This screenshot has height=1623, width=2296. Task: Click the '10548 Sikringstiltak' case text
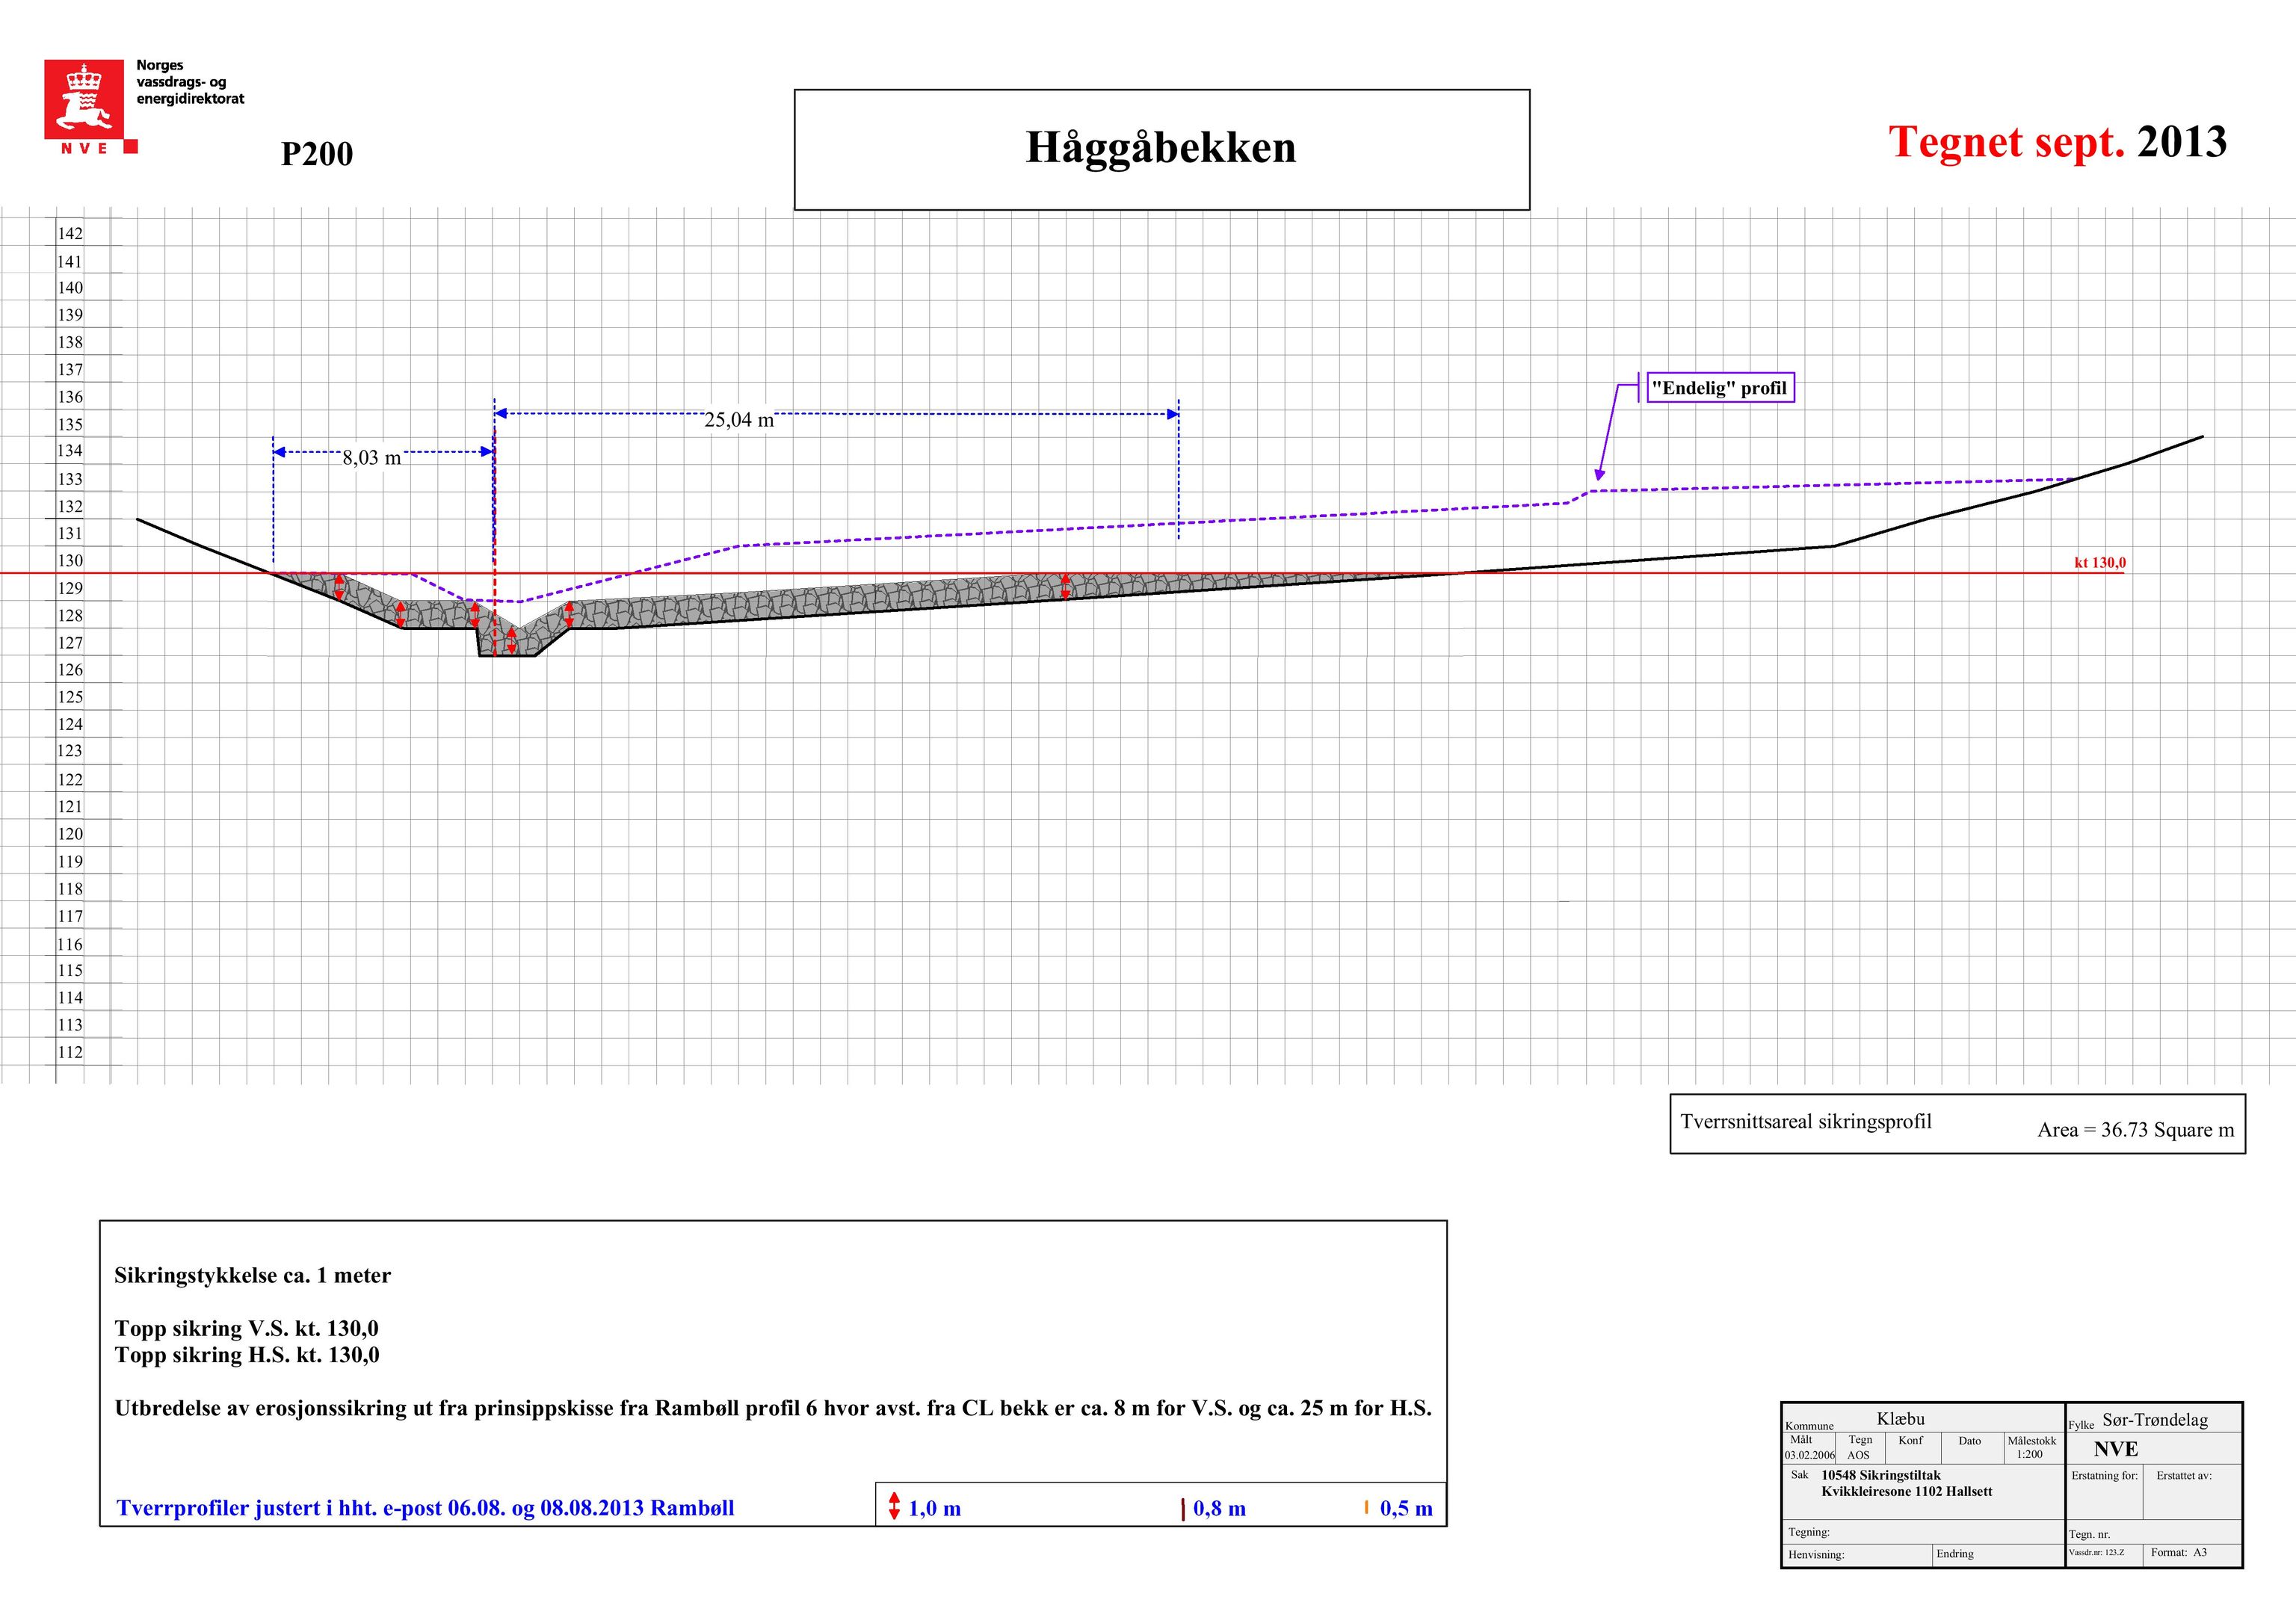1881,1475
